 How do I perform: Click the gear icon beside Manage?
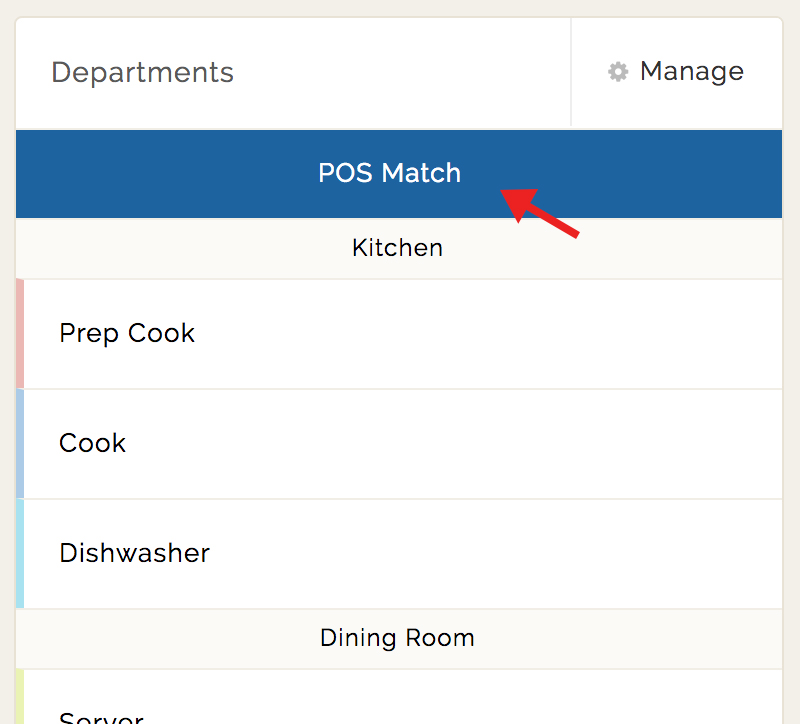click(618, 72)
